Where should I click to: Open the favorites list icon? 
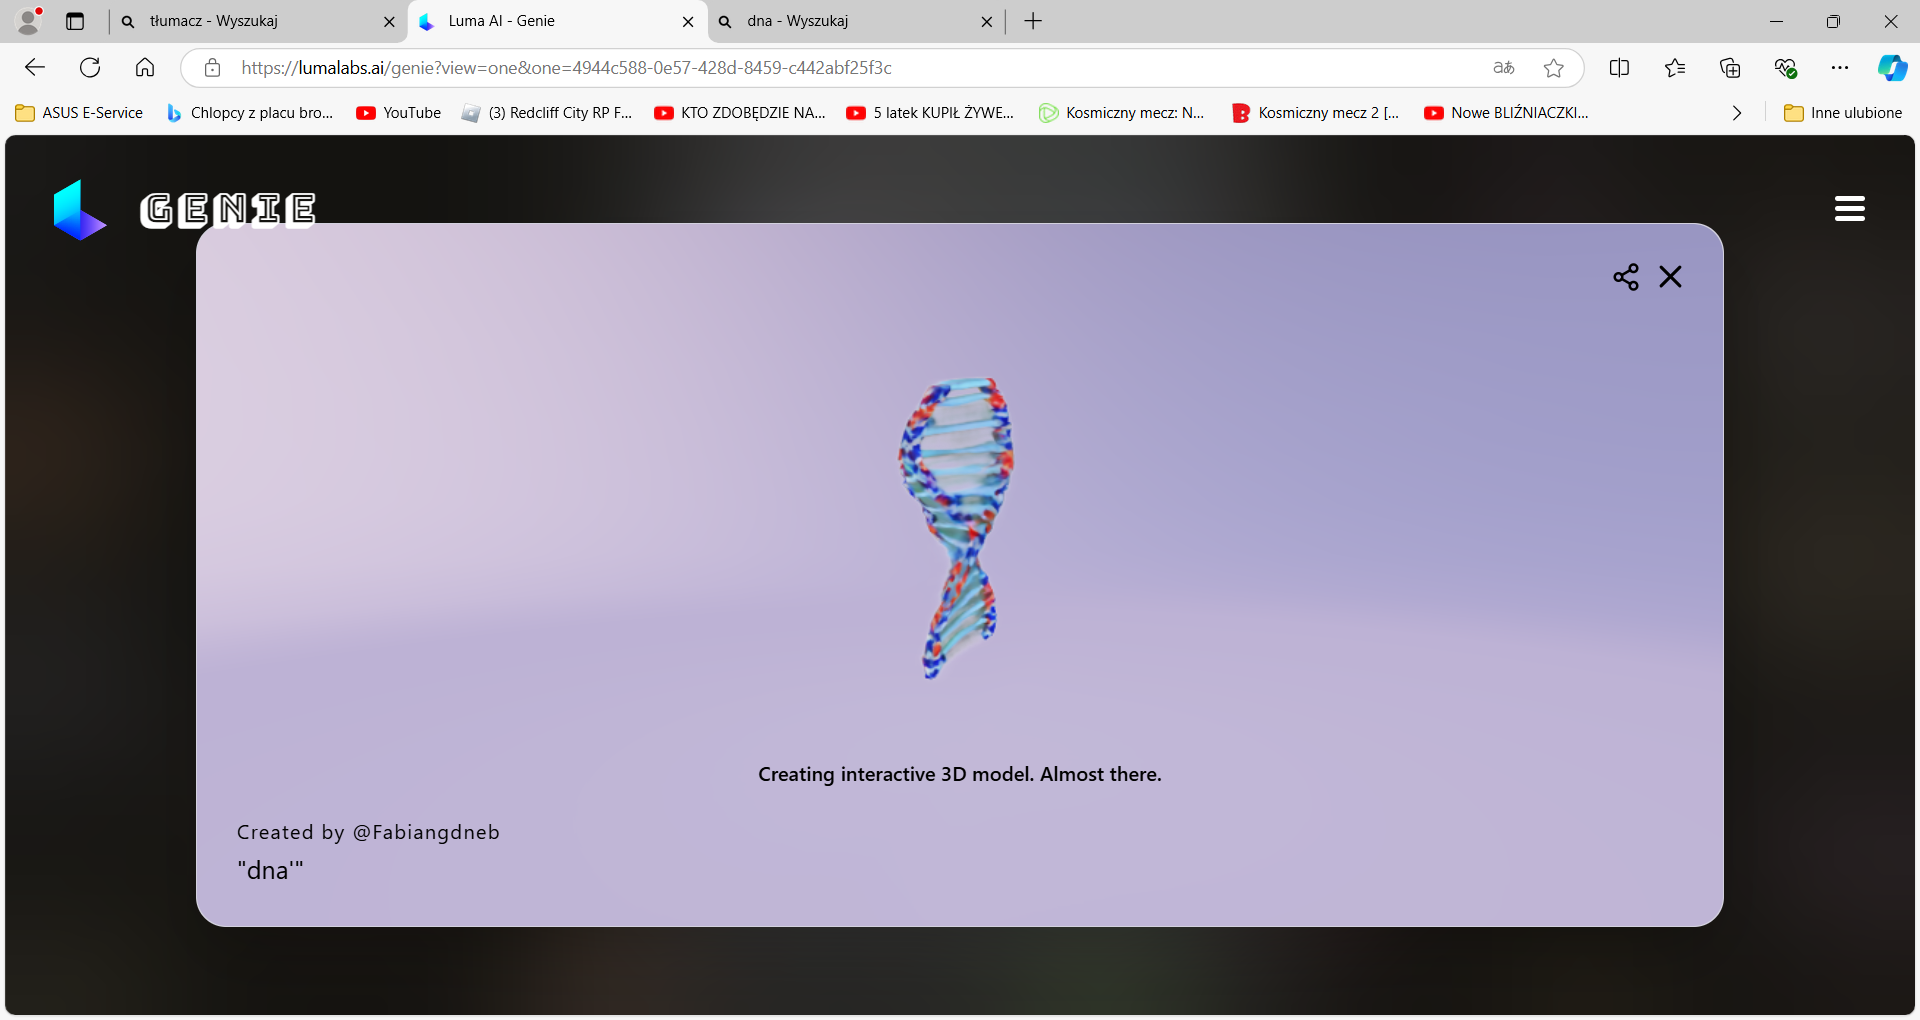click(1675, 68)
